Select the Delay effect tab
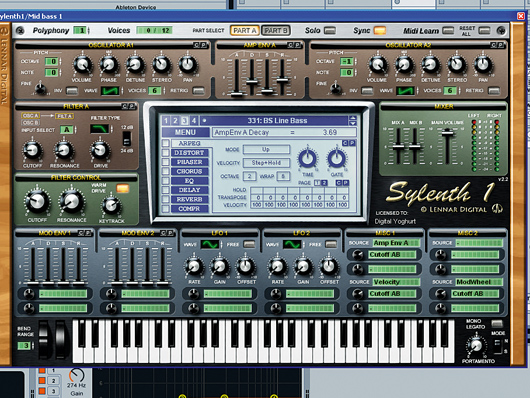Viewport: 530px width, 398px height. pos(190,190)
